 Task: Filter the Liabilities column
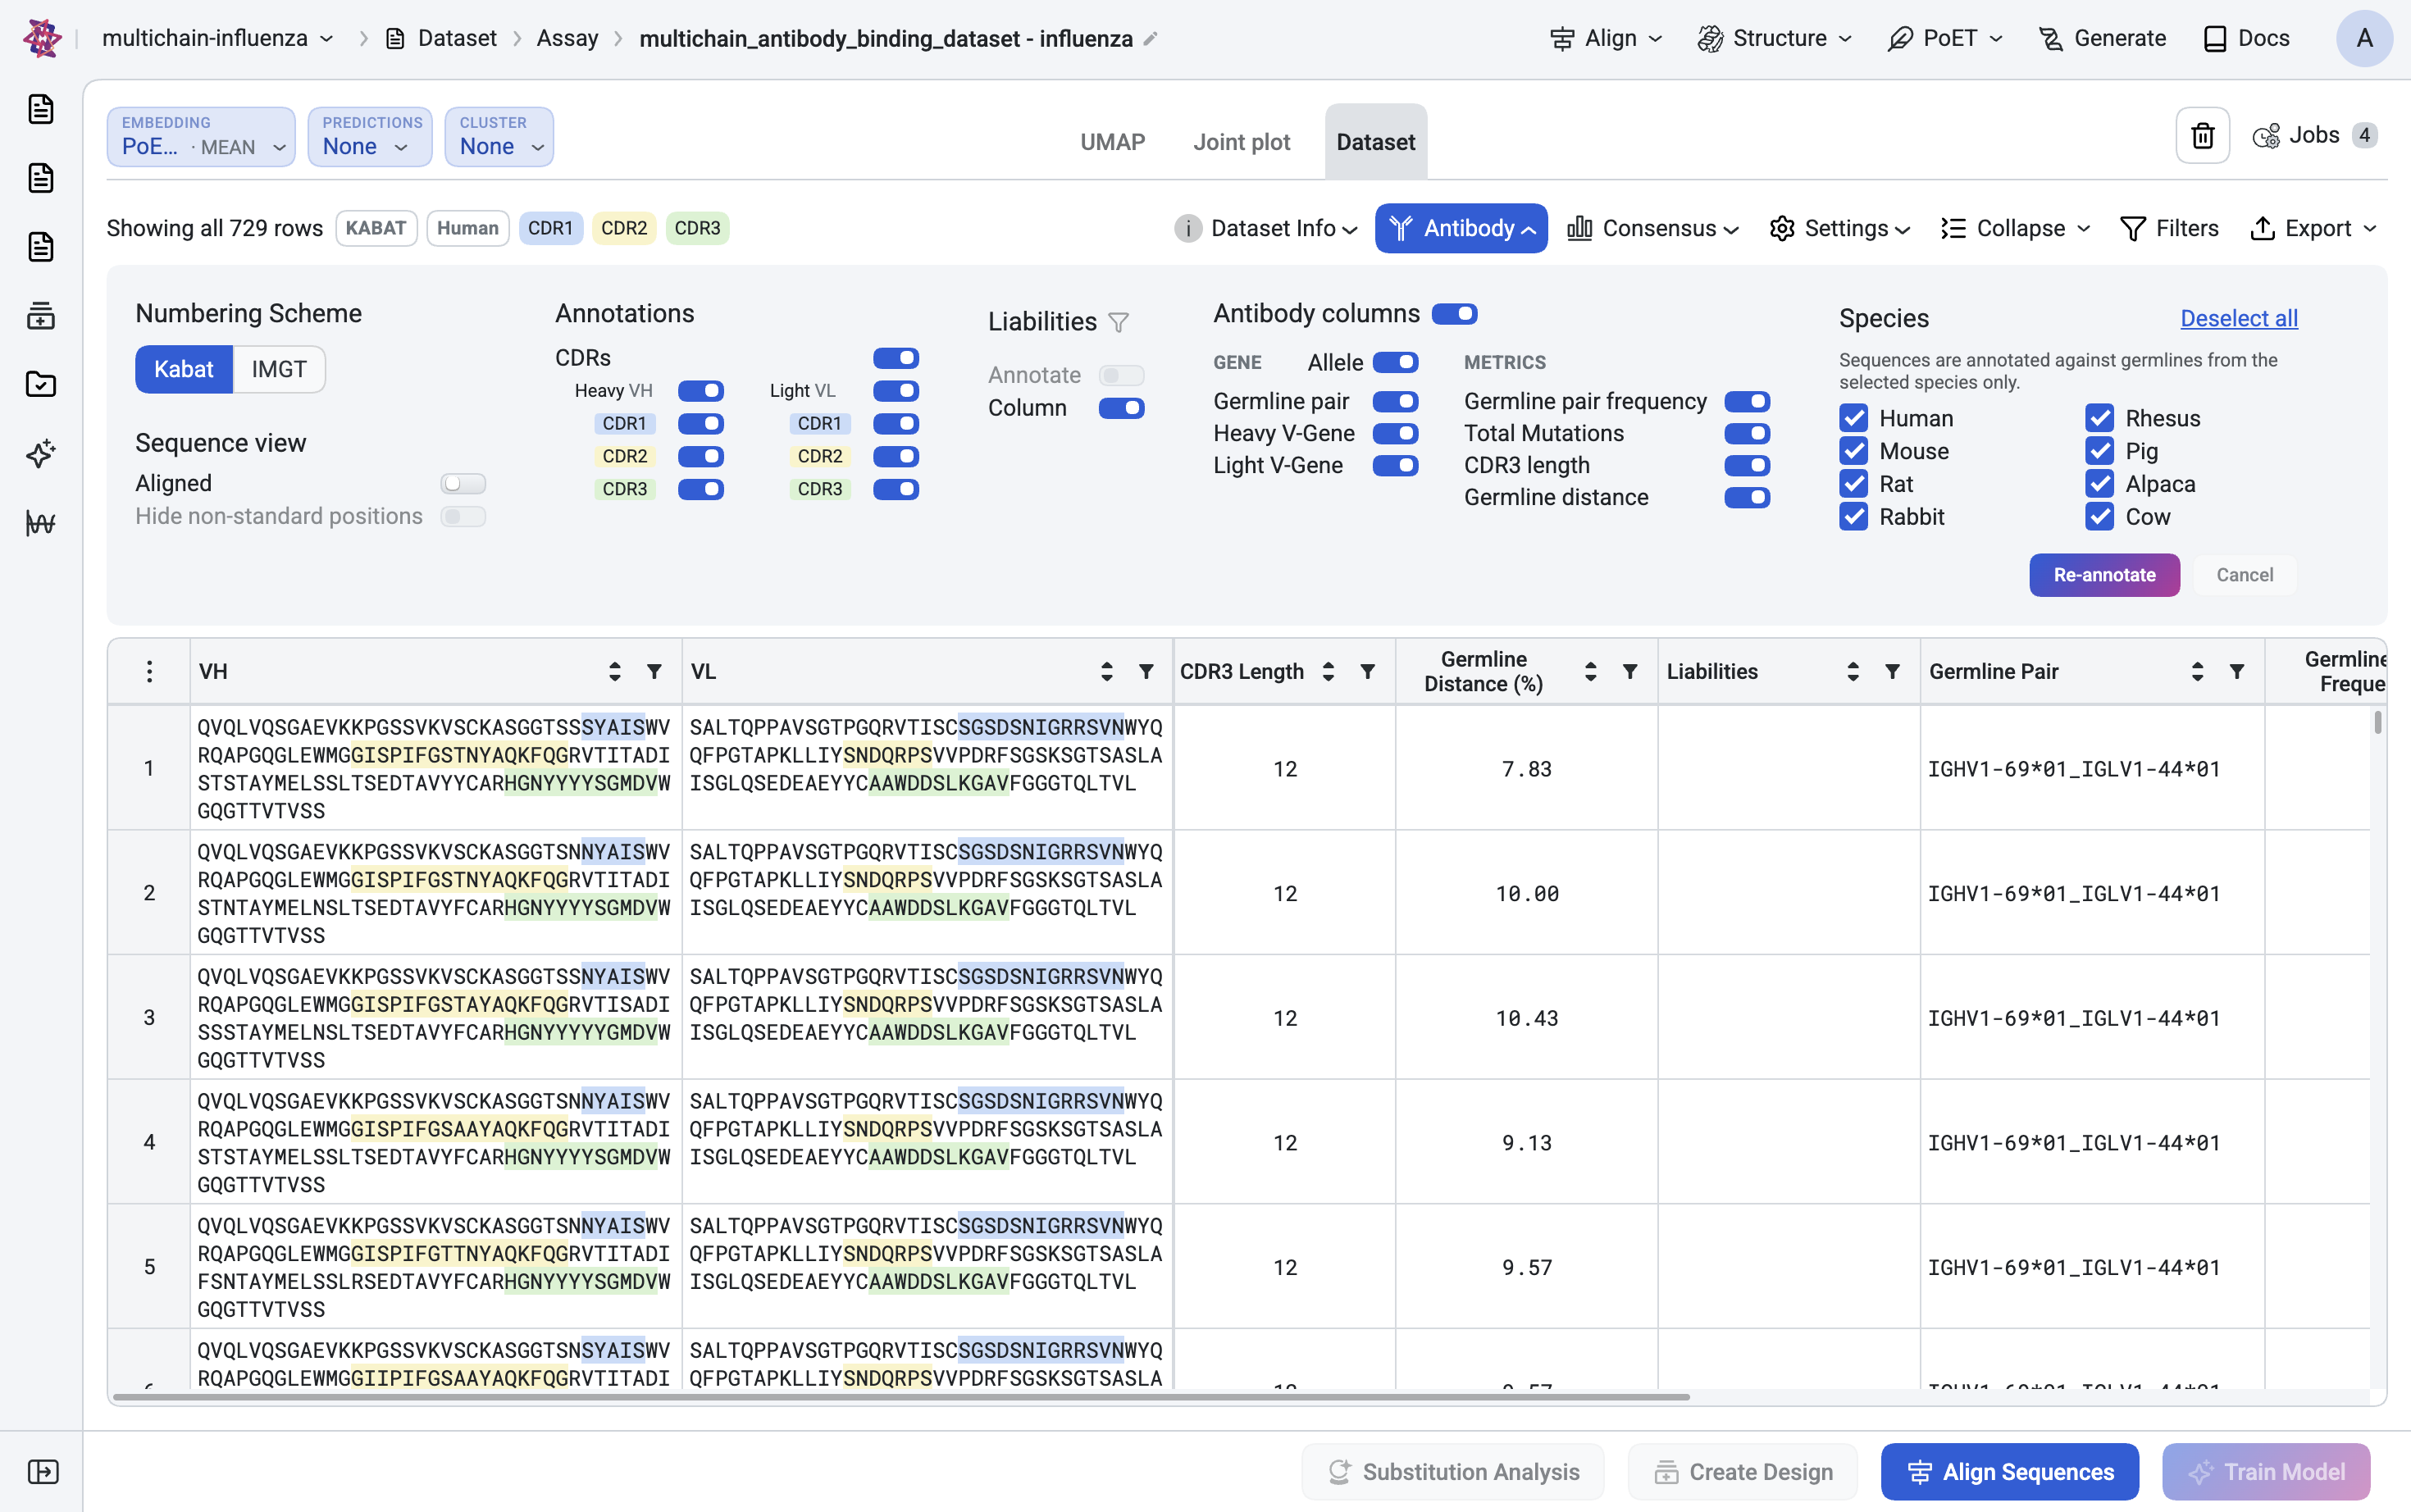1892,671
